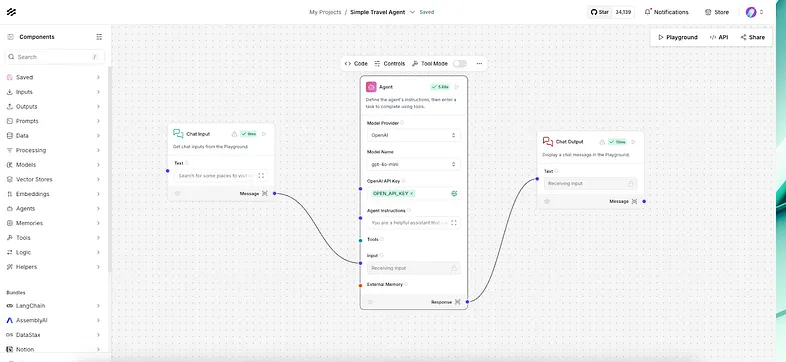Click the External Memory input port
786x362 pixels.
coord(360,286)
